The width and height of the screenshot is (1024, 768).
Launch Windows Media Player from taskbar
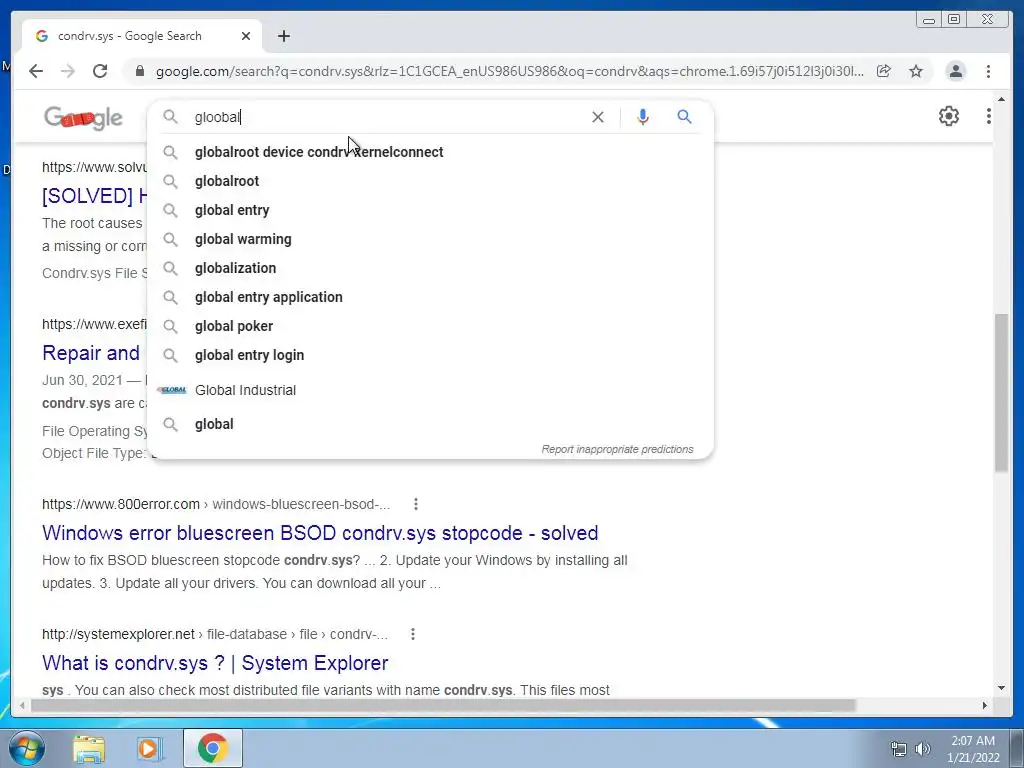149,749
